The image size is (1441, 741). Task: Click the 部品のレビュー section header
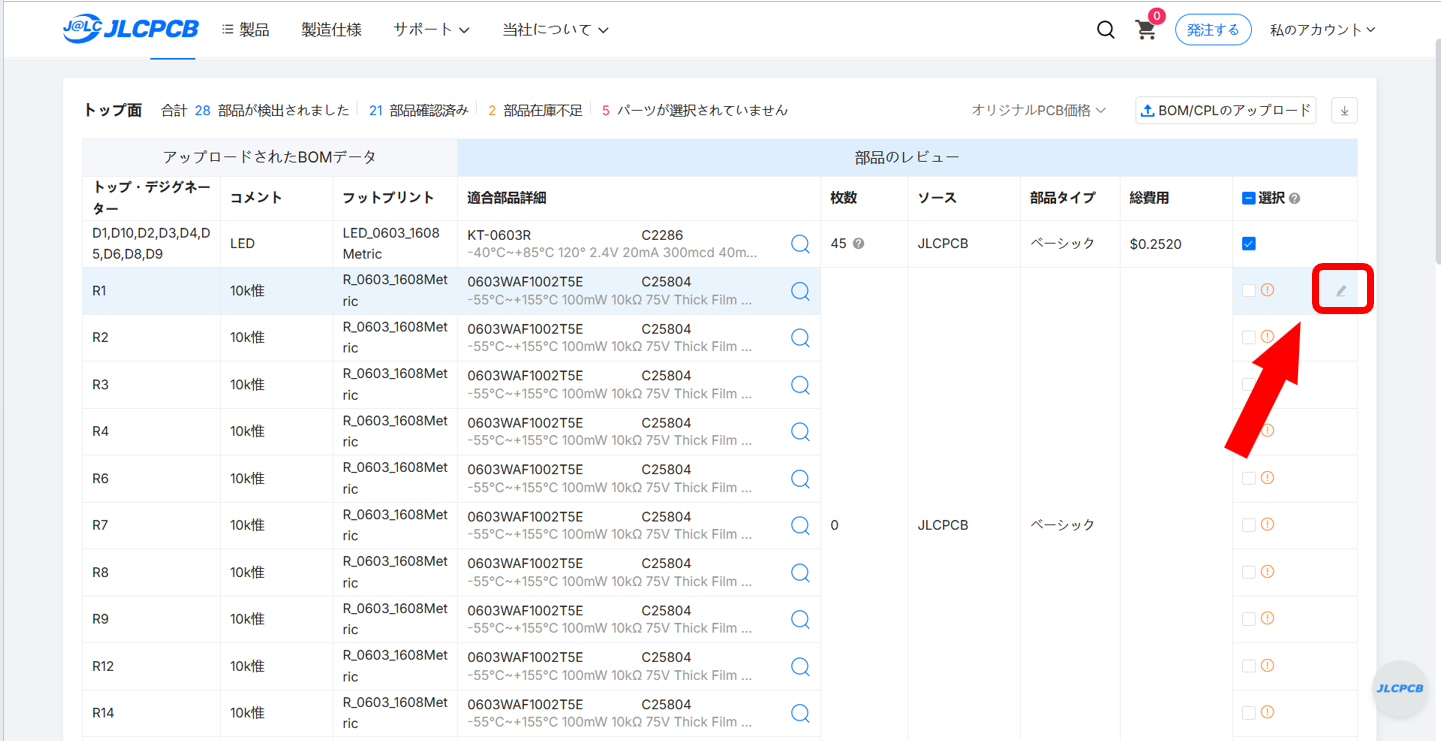907,158
